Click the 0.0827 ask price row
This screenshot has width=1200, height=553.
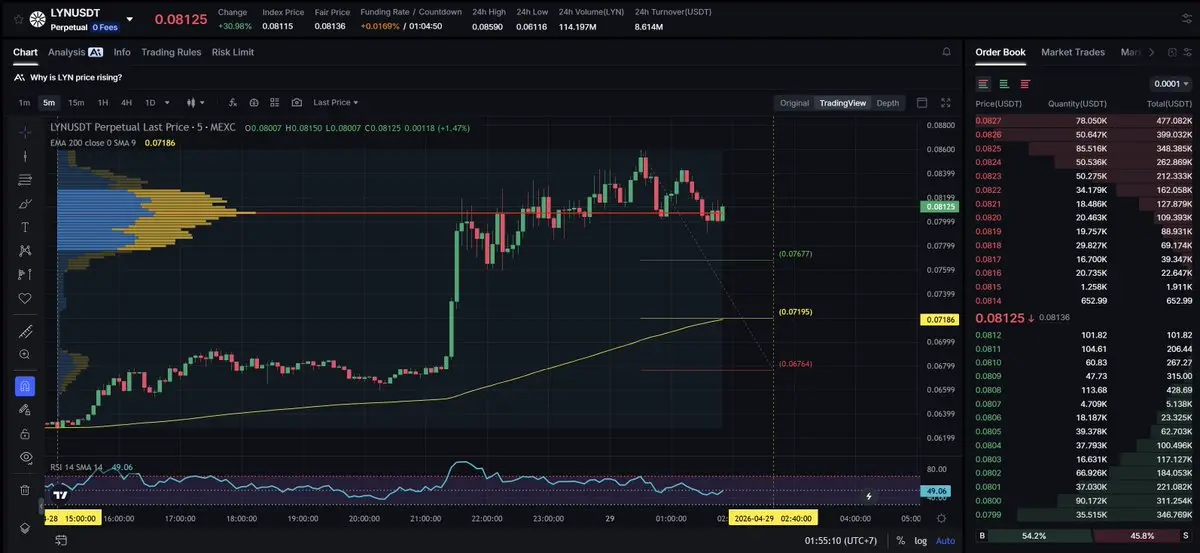click(1084, 121)
